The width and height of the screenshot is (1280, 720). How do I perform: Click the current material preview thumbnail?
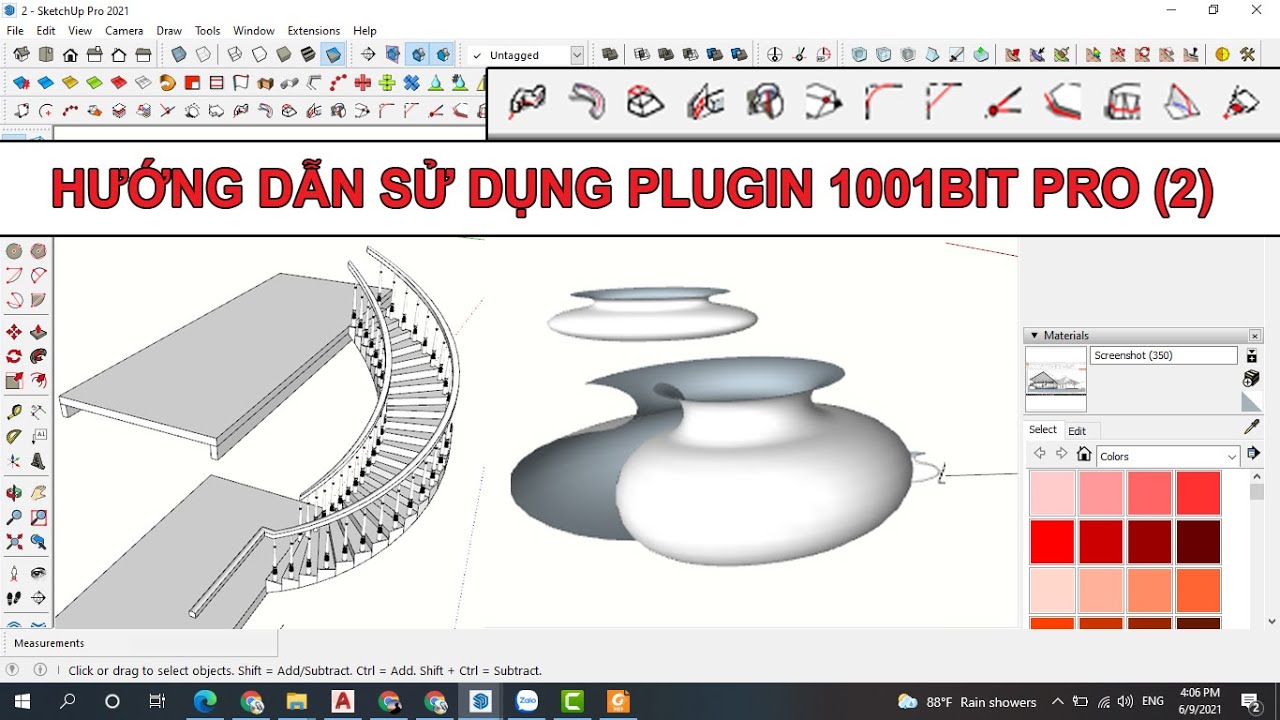point(1056,380)
